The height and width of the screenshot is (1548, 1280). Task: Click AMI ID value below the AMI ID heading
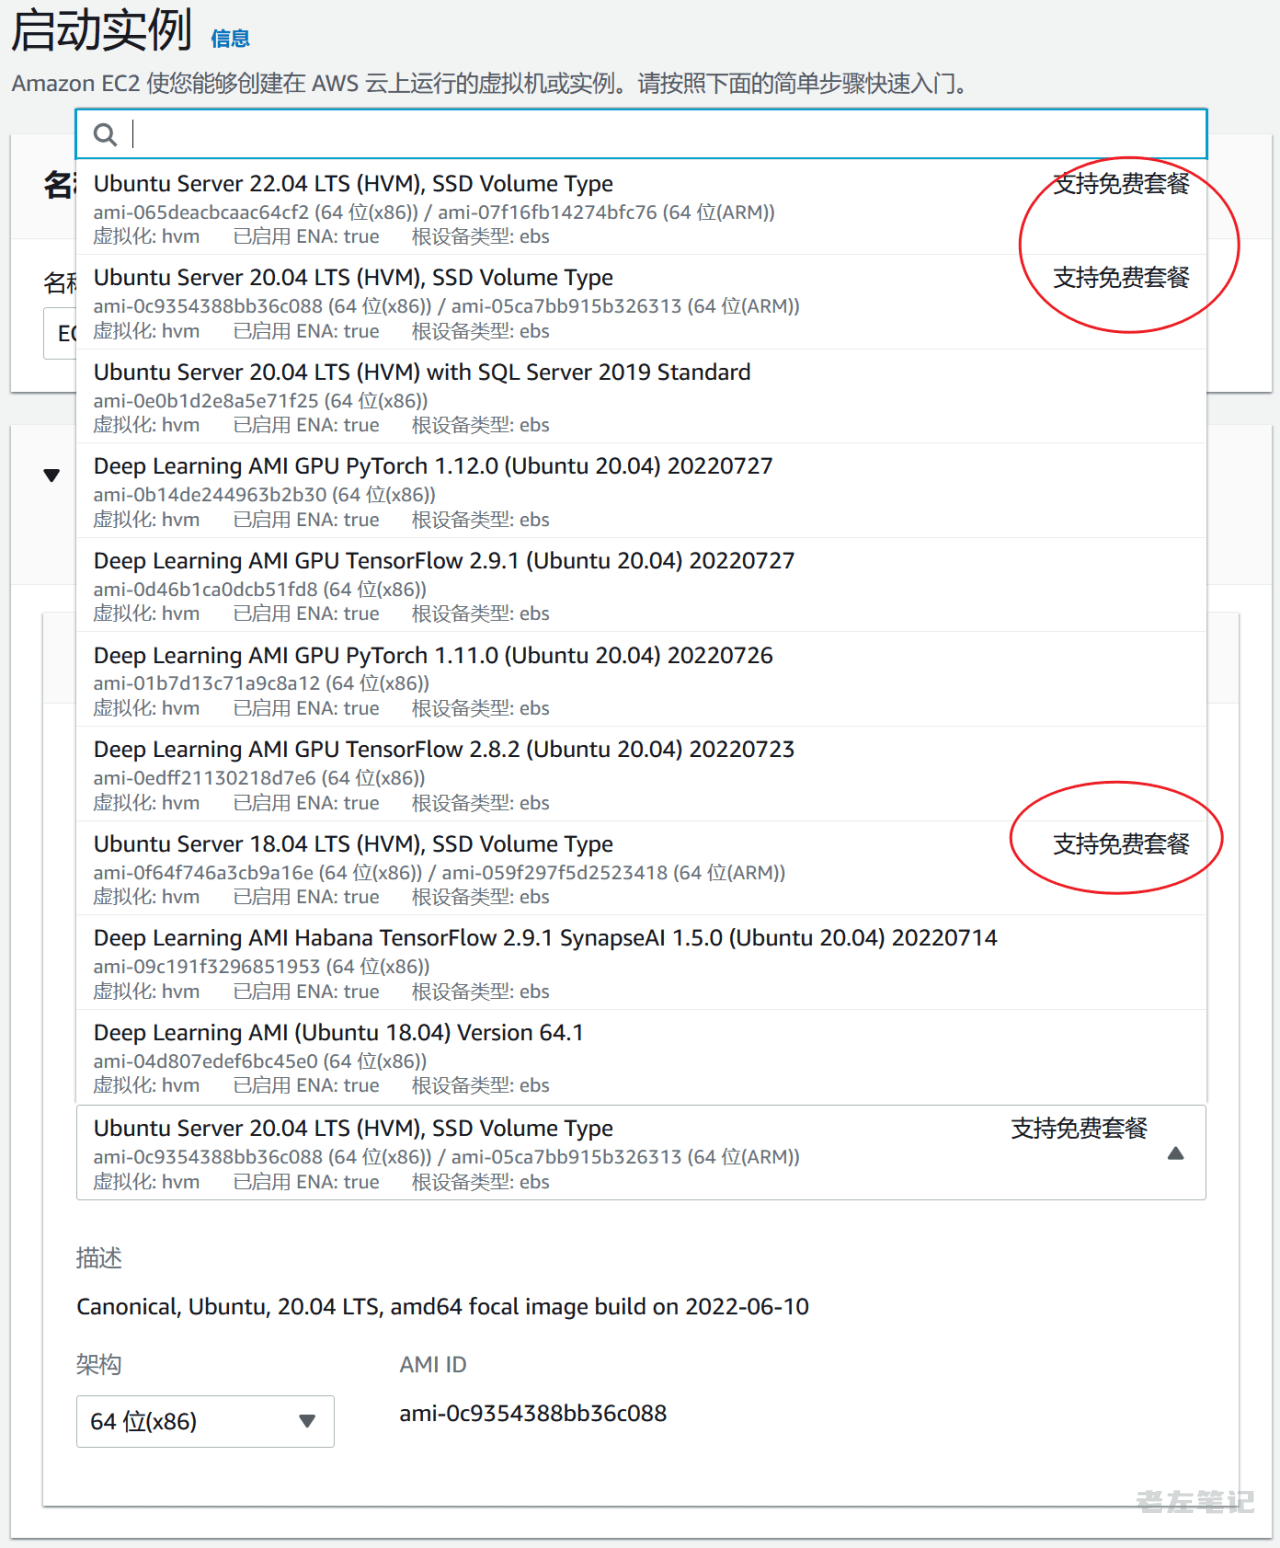click(533, 1413)
